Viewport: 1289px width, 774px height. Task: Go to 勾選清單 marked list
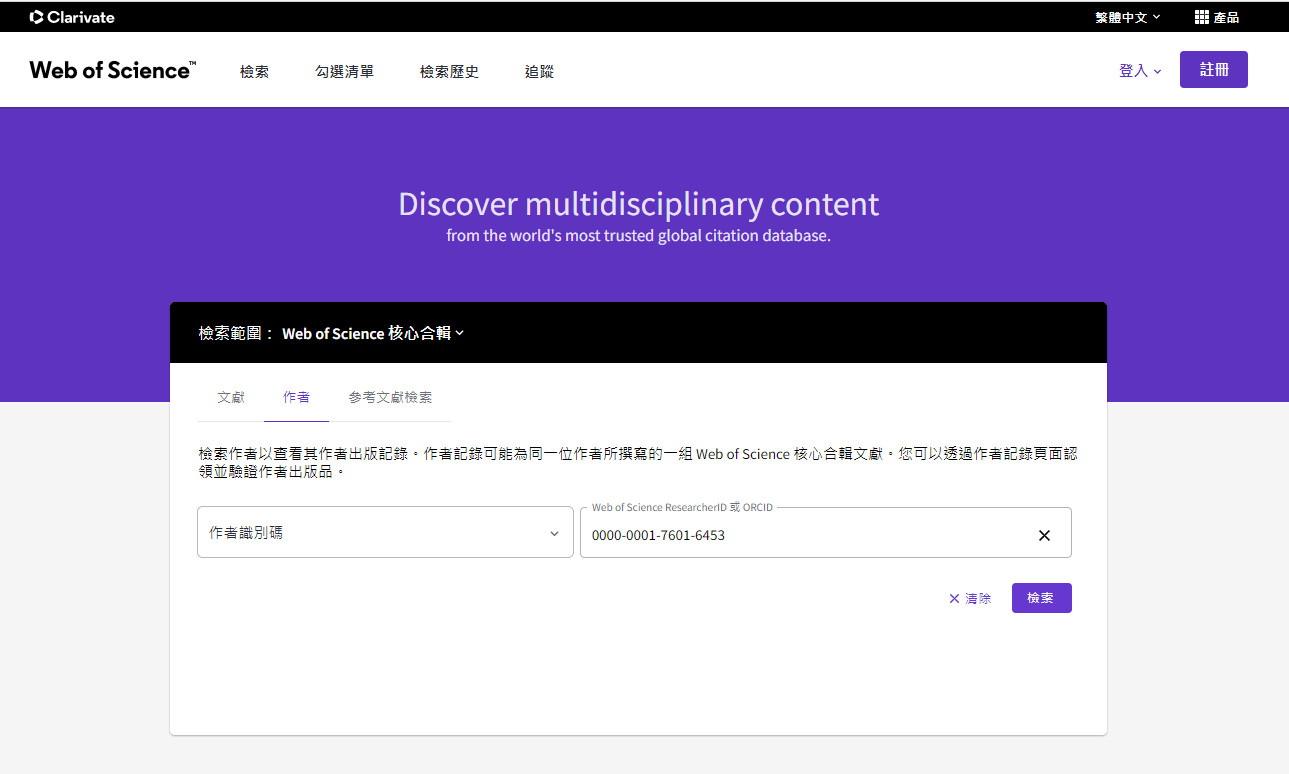coord(344,72)
